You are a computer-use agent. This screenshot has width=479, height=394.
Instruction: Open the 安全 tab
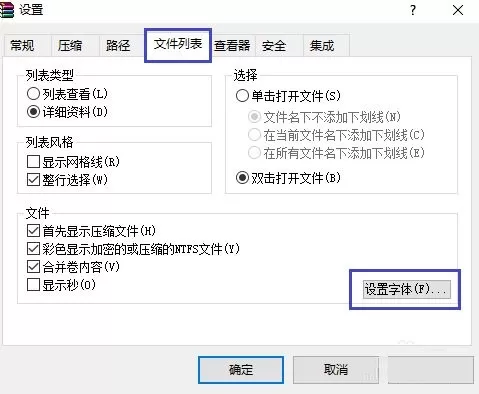point(274,45)
